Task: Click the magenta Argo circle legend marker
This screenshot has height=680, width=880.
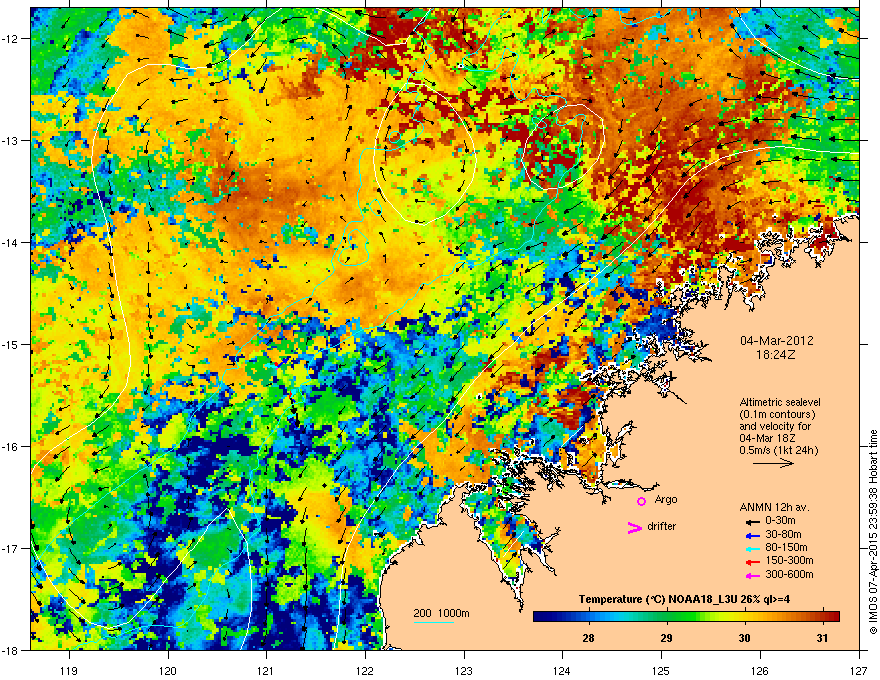Action: click(x=641, y=501)
